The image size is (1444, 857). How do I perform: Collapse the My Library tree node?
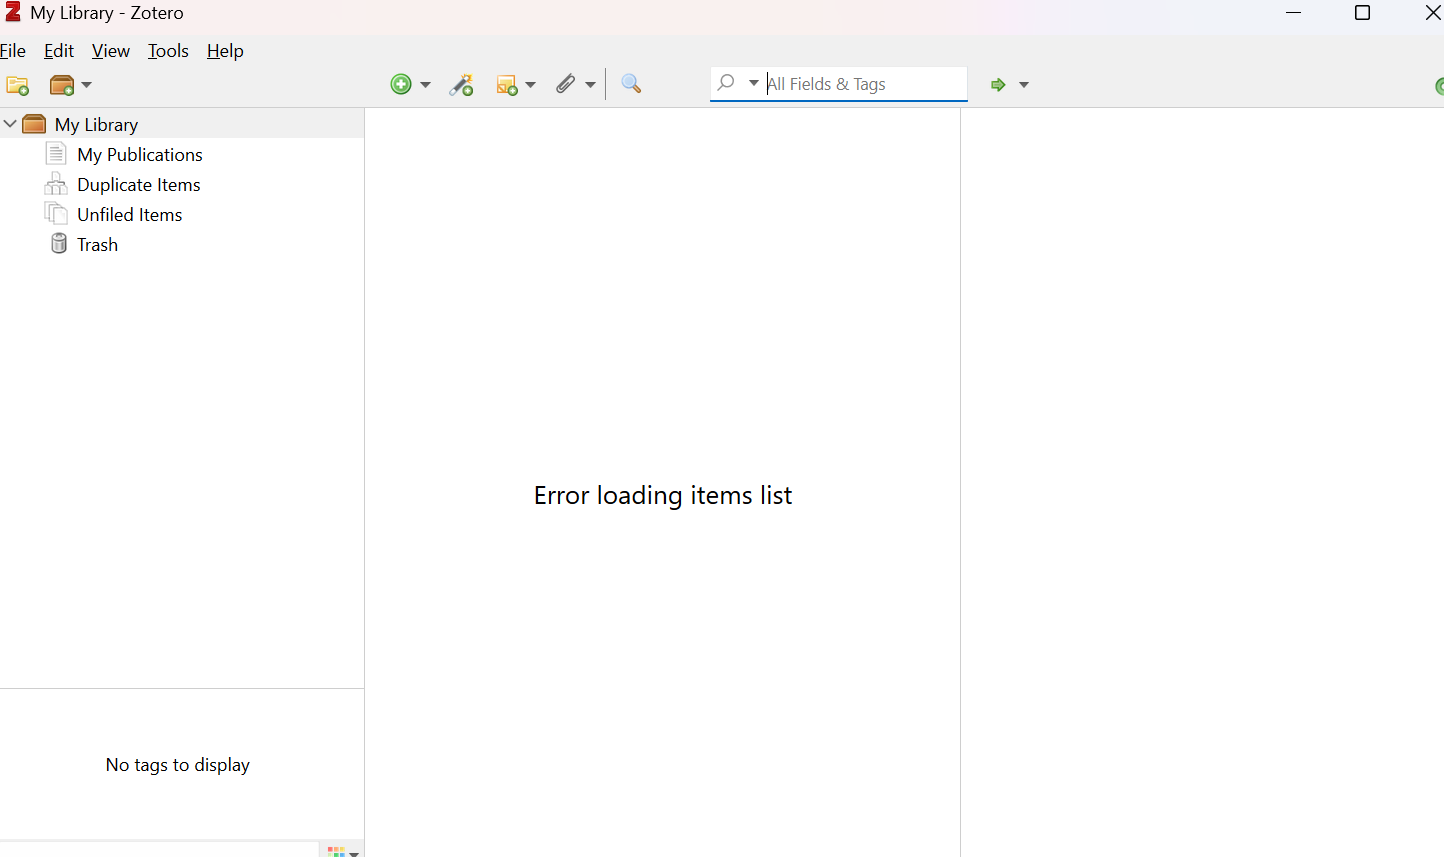point(10,124)
